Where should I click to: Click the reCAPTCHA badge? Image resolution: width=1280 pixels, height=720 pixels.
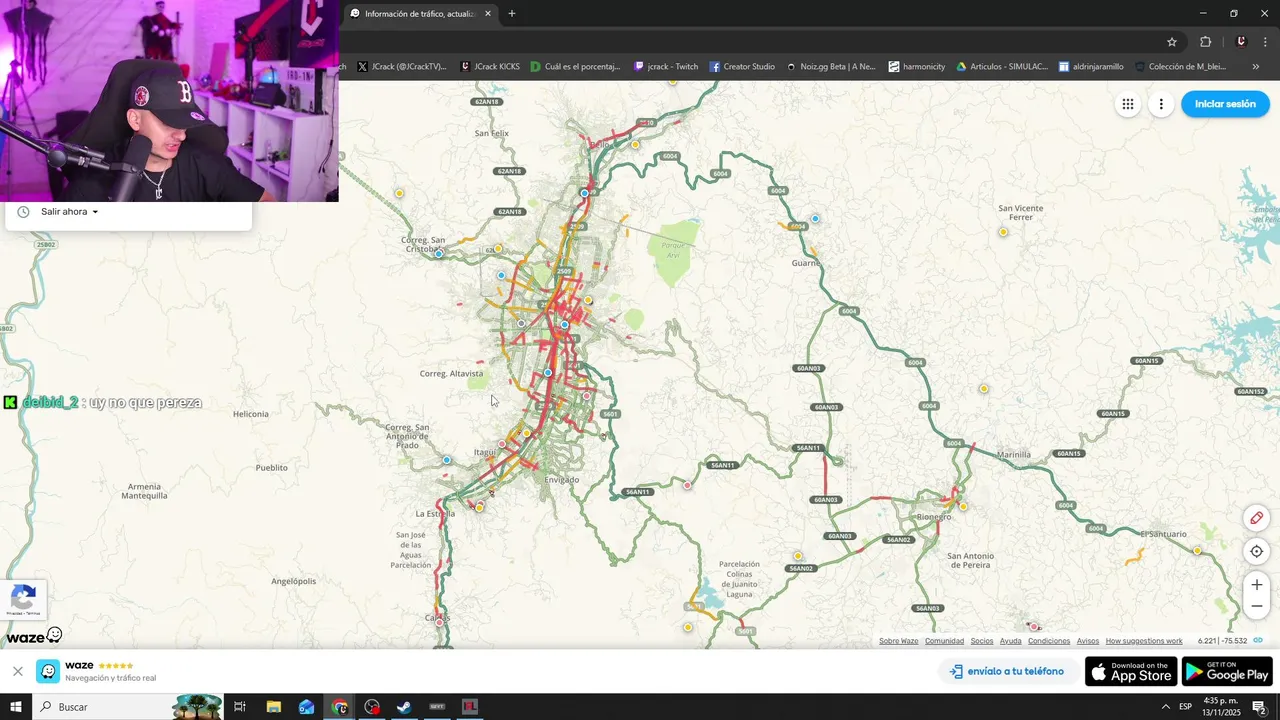pyautogui.click(x=23, y=600)
